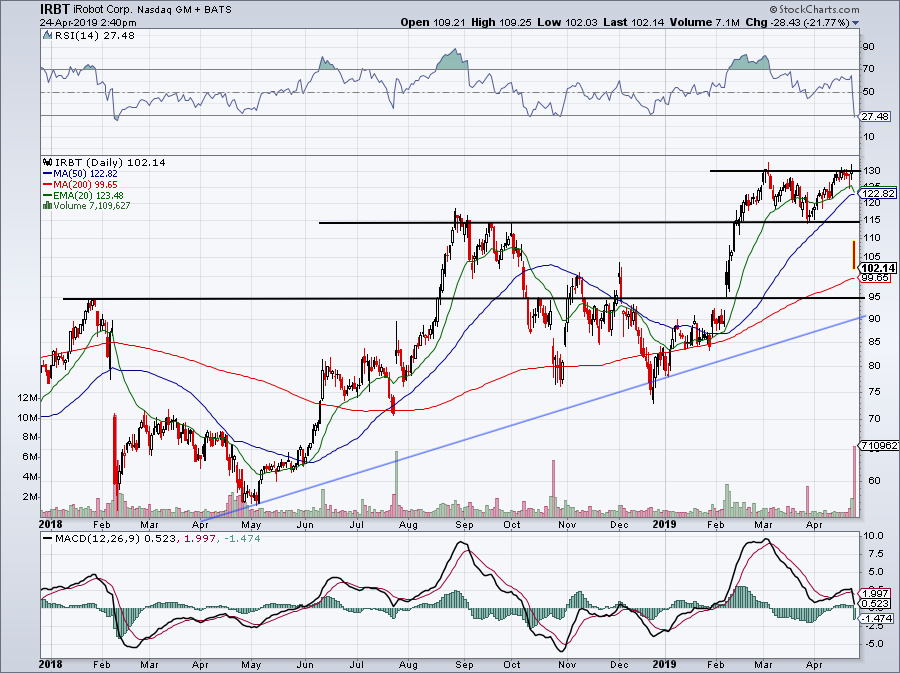Click the 1.997 signal tag on MACD axis
900x673 pixels.
876,594
